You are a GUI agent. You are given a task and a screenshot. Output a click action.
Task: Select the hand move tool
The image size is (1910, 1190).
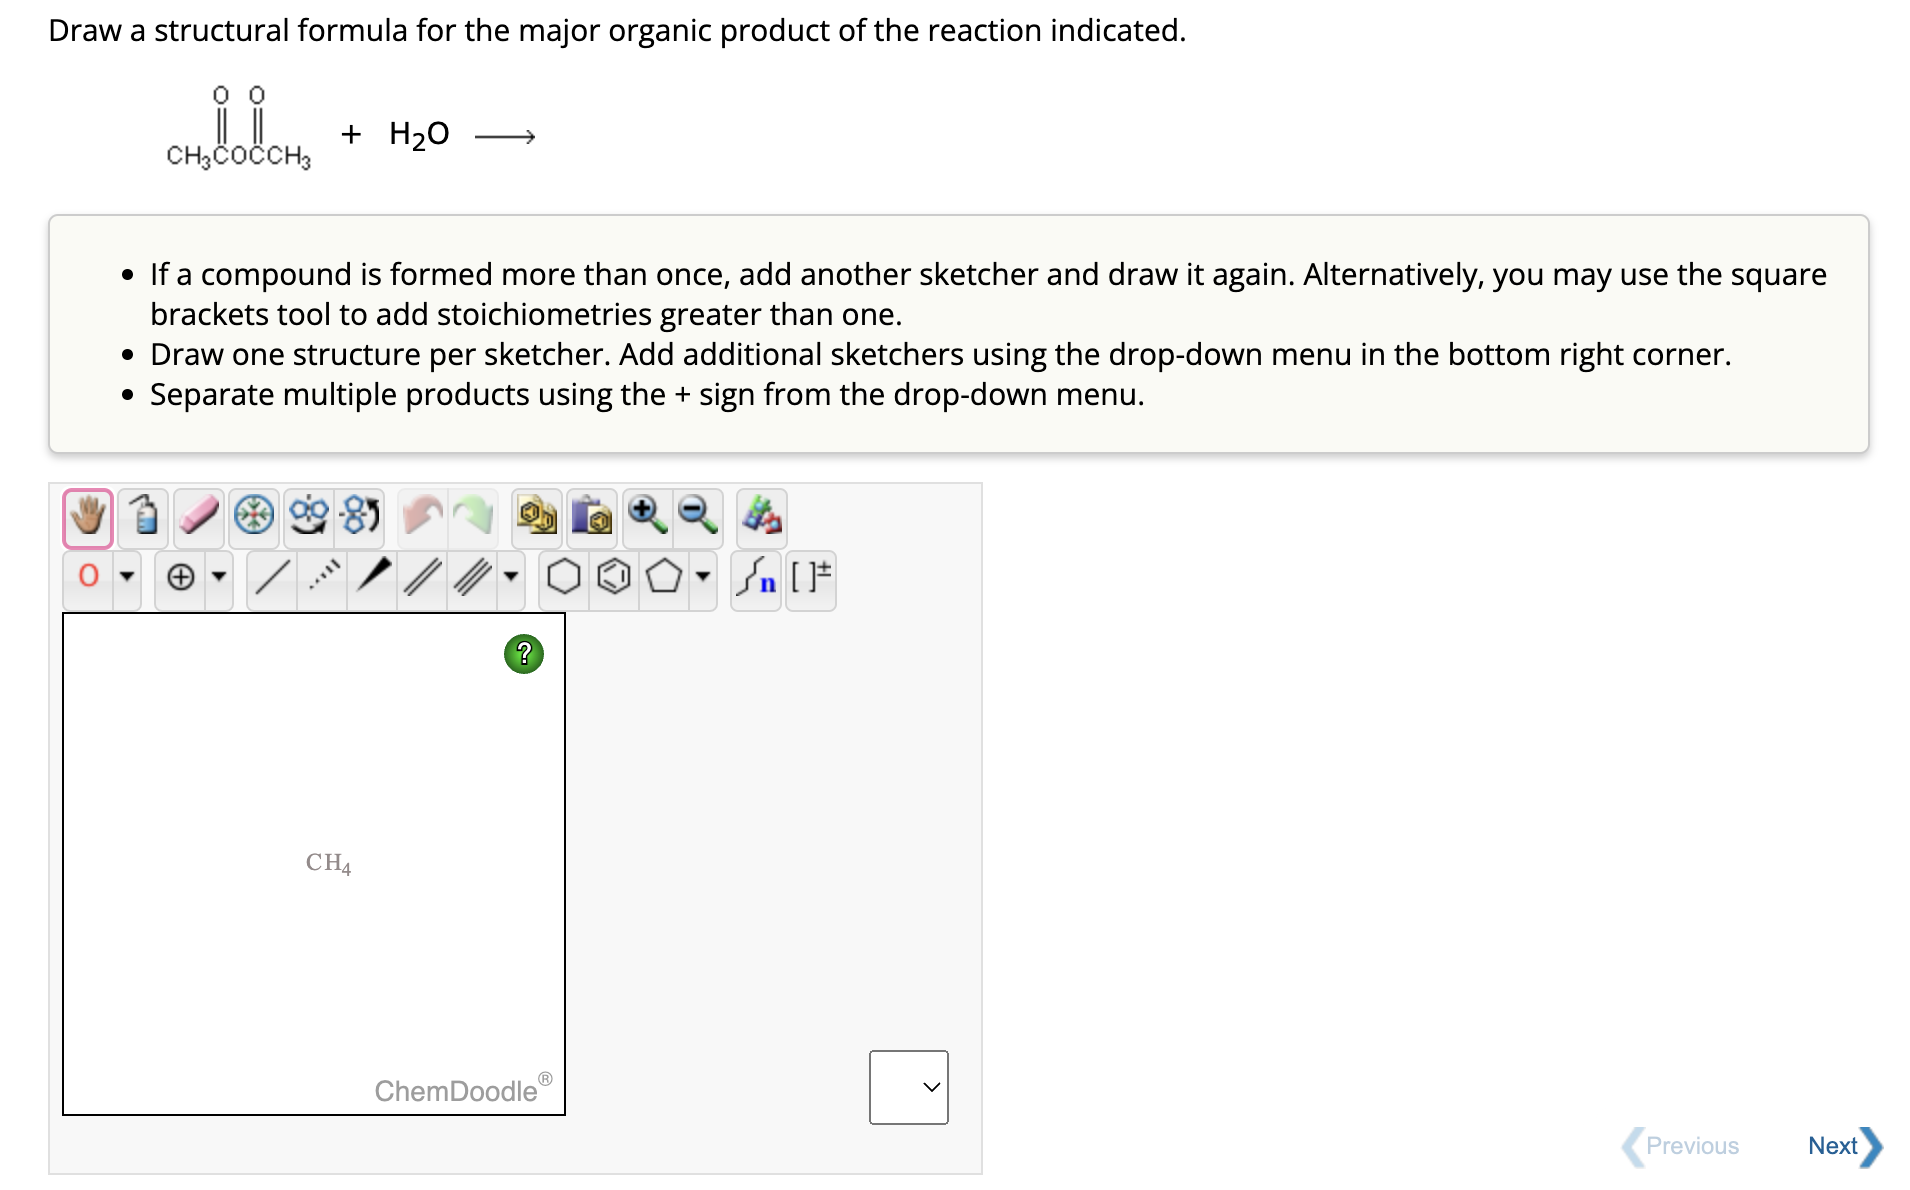point(88,518)
